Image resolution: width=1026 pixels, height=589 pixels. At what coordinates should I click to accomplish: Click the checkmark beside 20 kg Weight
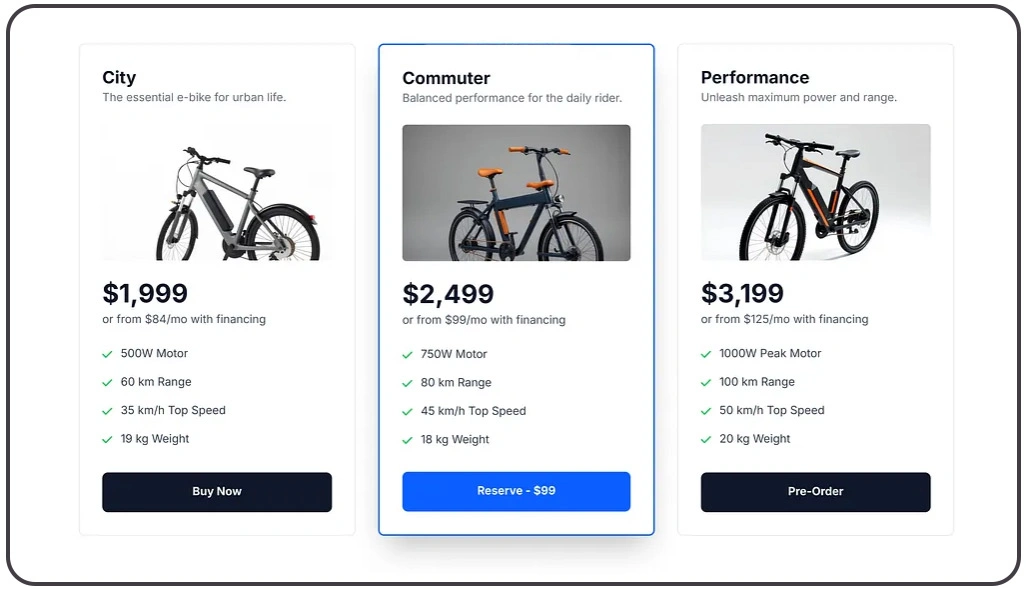click(x=706, y=439)
